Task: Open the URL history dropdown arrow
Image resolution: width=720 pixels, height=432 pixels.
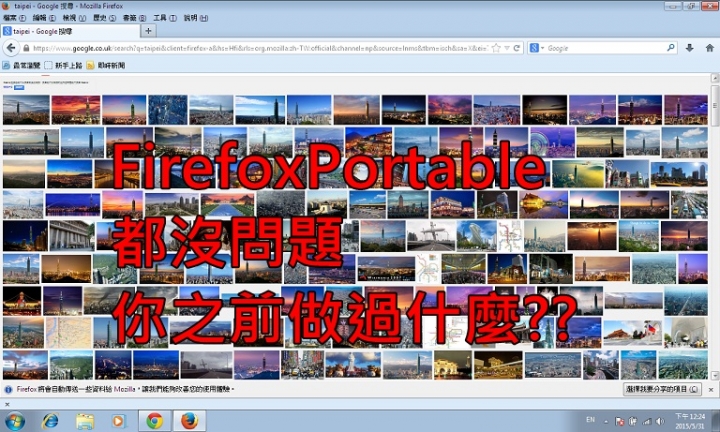Action: (507, 48)
